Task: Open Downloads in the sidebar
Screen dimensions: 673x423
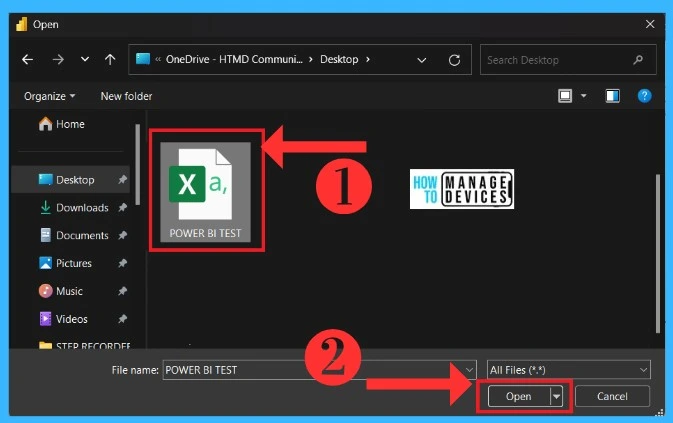Action: pyautogui.click(x=74, y=208)
